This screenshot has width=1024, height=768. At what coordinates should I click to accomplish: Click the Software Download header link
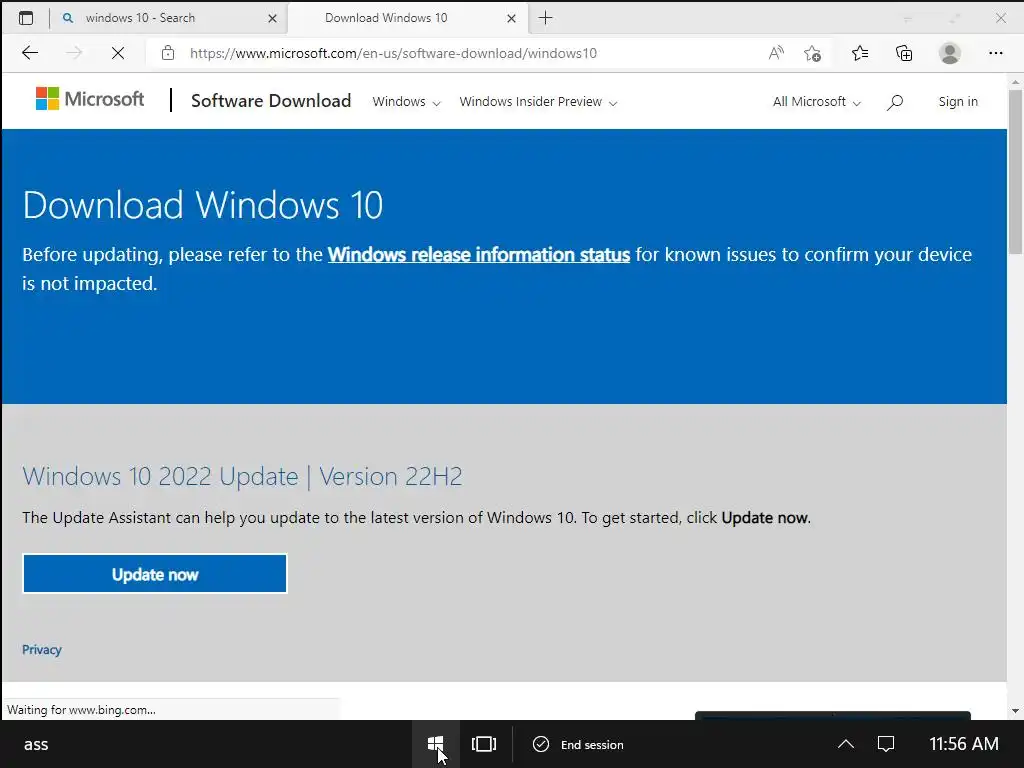click(x=270, y=101)
